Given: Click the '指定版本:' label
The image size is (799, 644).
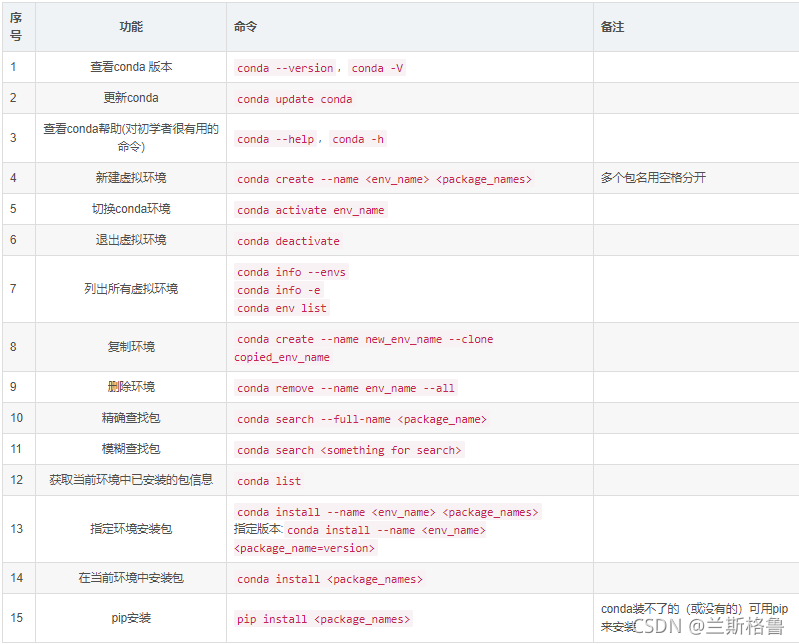Looking at the screenshot, I should point(258,529).
